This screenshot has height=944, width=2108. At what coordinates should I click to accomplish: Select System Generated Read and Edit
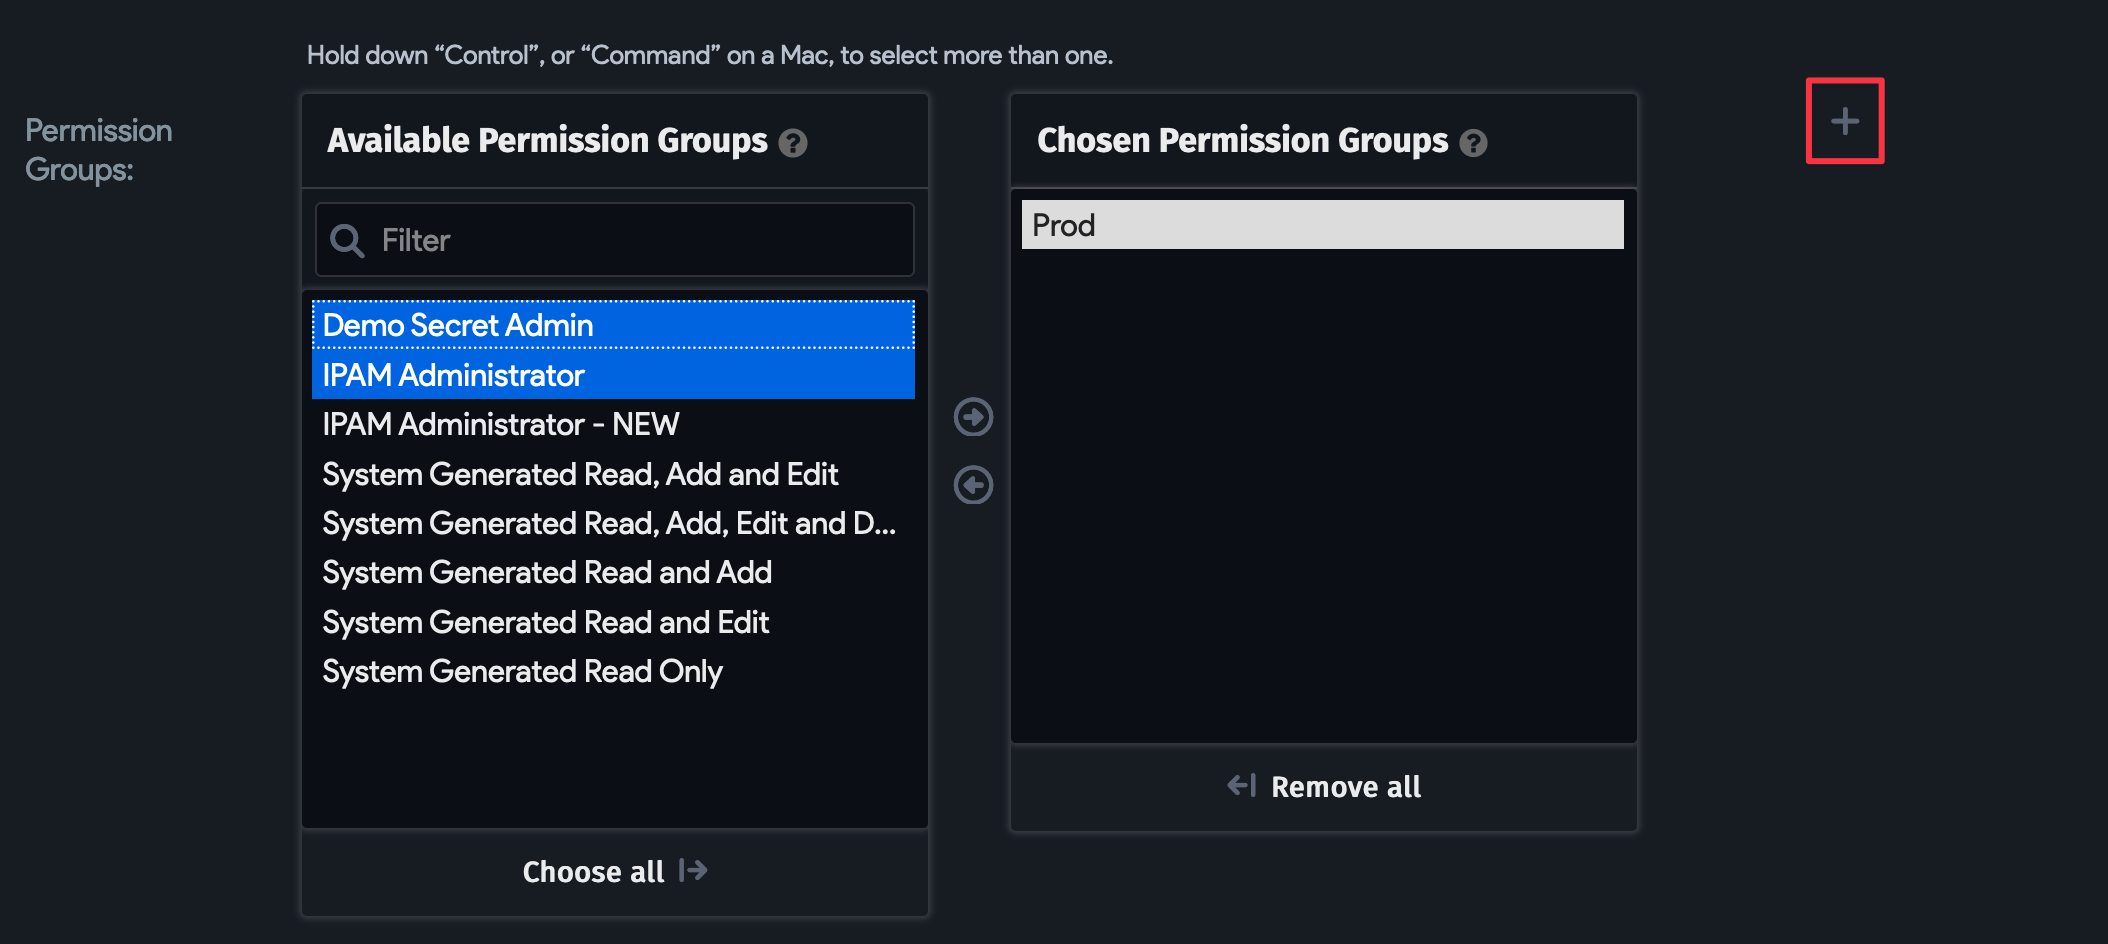(x=545, y=622)
